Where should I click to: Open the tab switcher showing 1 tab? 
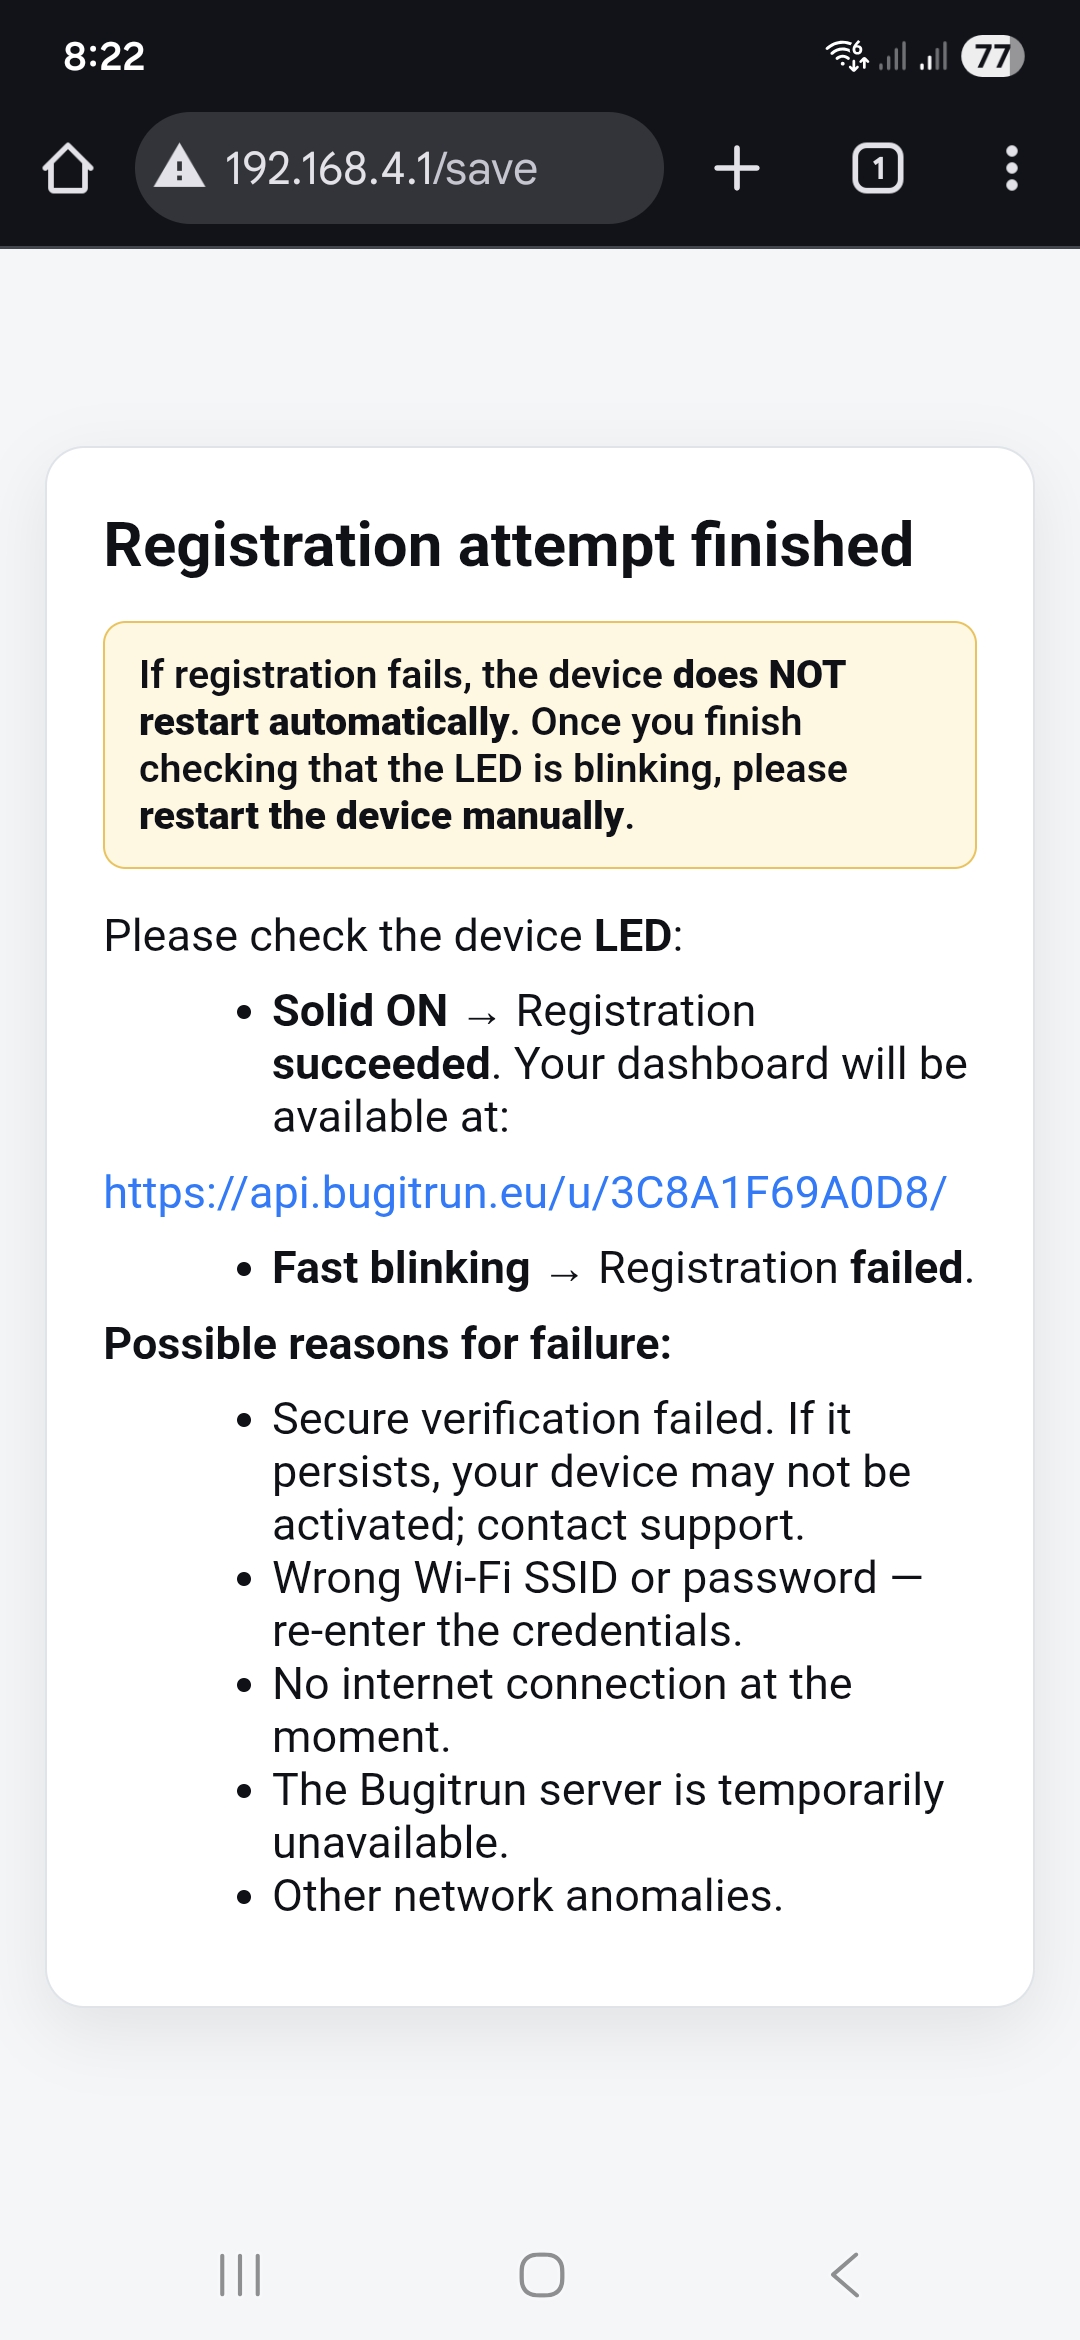click(x=877, y=168)
